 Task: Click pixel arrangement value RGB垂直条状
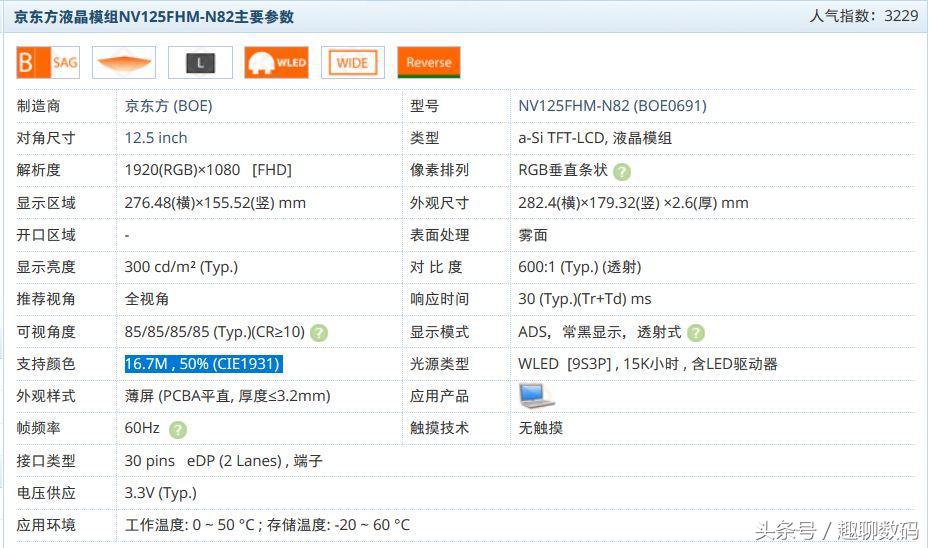coord(563,170)
